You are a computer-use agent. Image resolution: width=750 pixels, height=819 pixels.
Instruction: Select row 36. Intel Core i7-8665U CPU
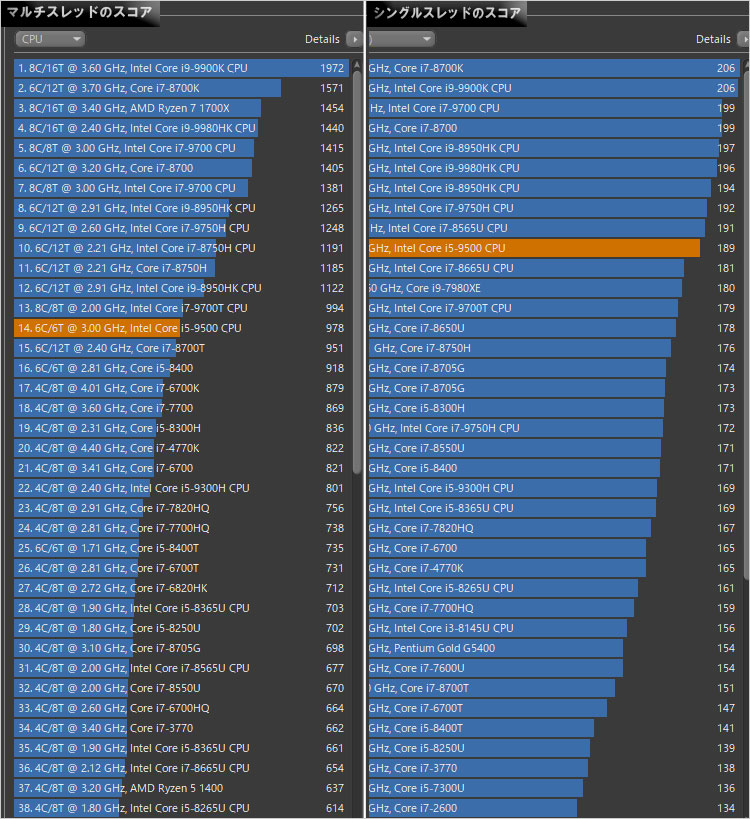coord(181,768)
